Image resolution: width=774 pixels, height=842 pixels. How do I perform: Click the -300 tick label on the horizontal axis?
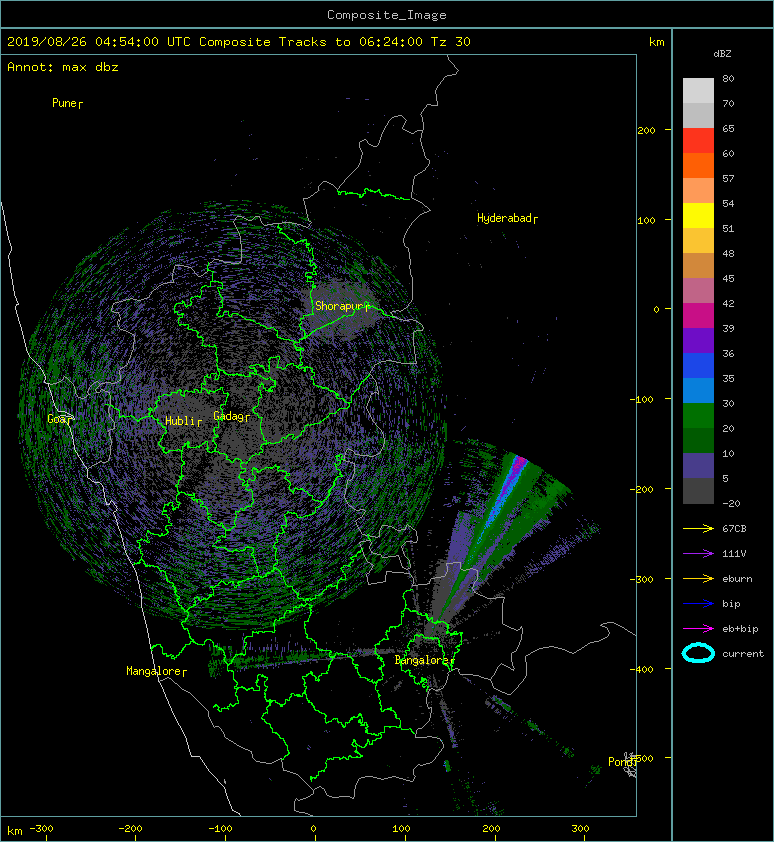(41, 829)
